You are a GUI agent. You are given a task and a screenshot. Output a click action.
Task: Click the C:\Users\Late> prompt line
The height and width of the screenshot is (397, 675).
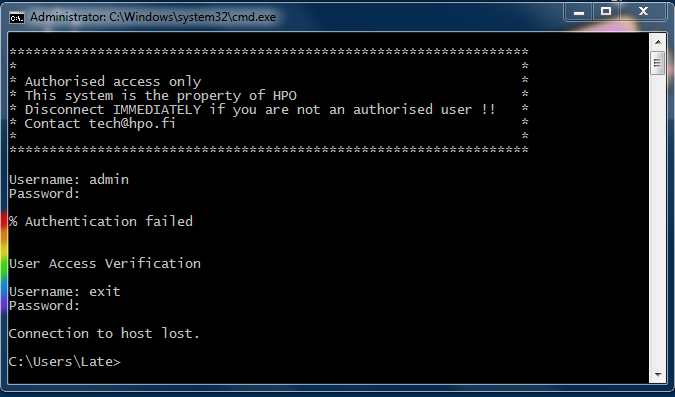[65, 362]
